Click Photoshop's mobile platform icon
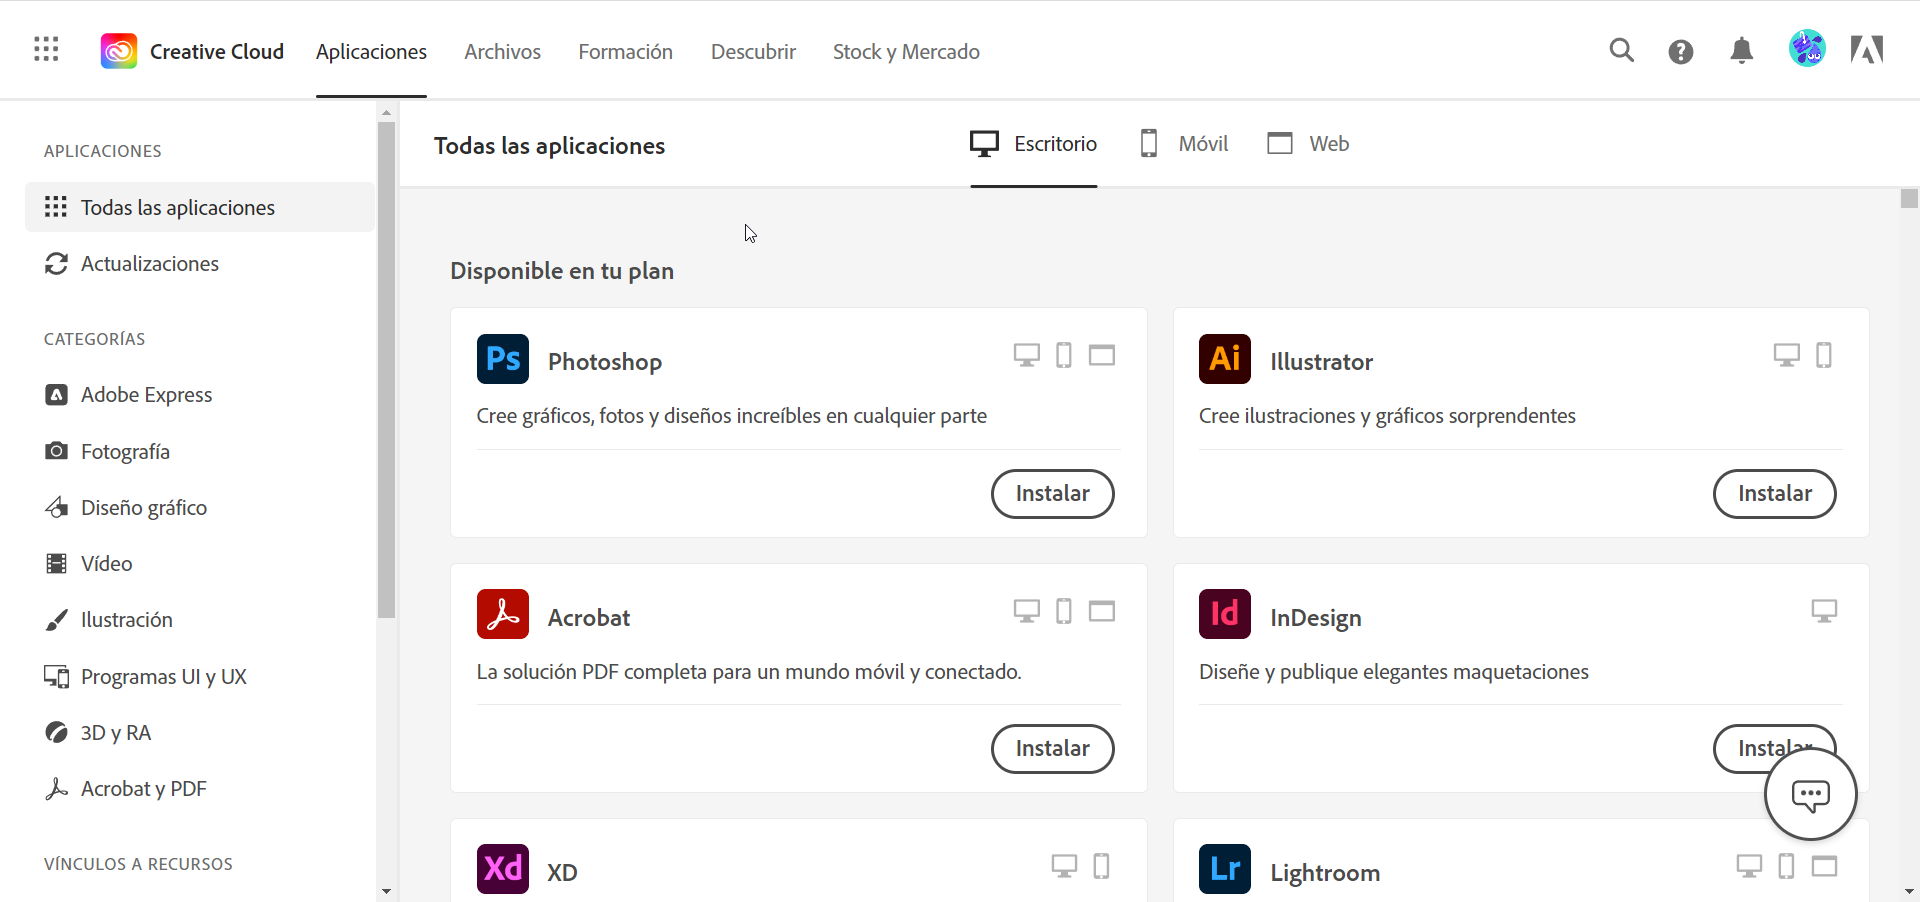The image size is (1920, 902). tap(1064, 355)
